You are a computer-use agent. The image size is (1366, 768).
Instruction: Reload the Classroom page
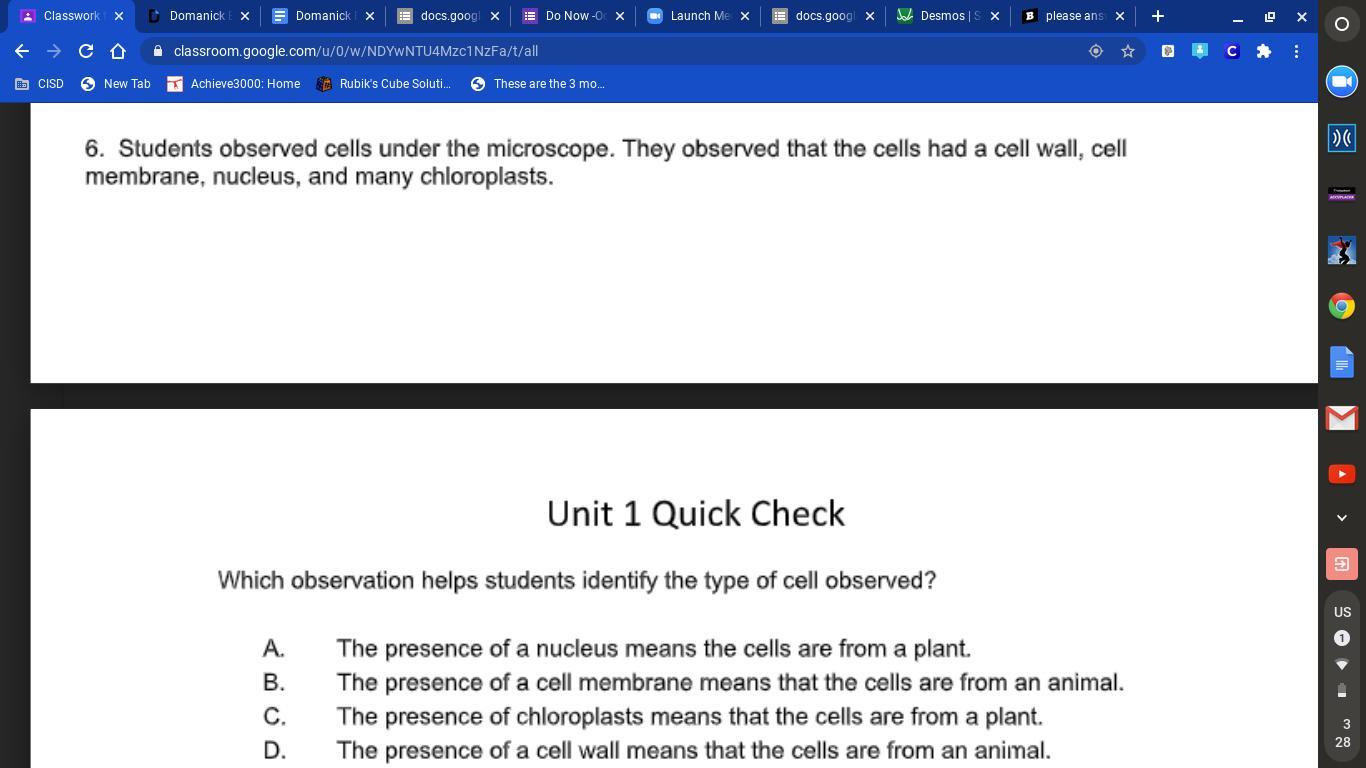pyautogui.click(x=86, y=51)
